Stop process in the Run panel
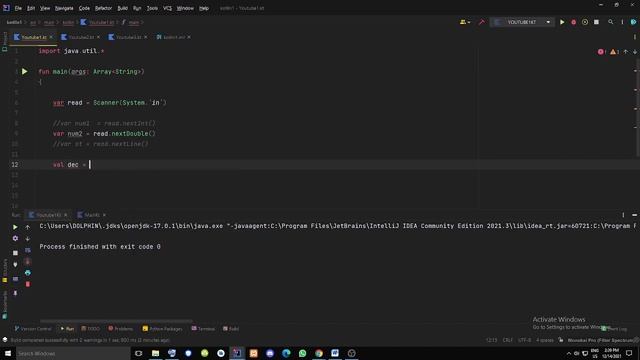This screenshot has height=360, width=640. [15, 253]
